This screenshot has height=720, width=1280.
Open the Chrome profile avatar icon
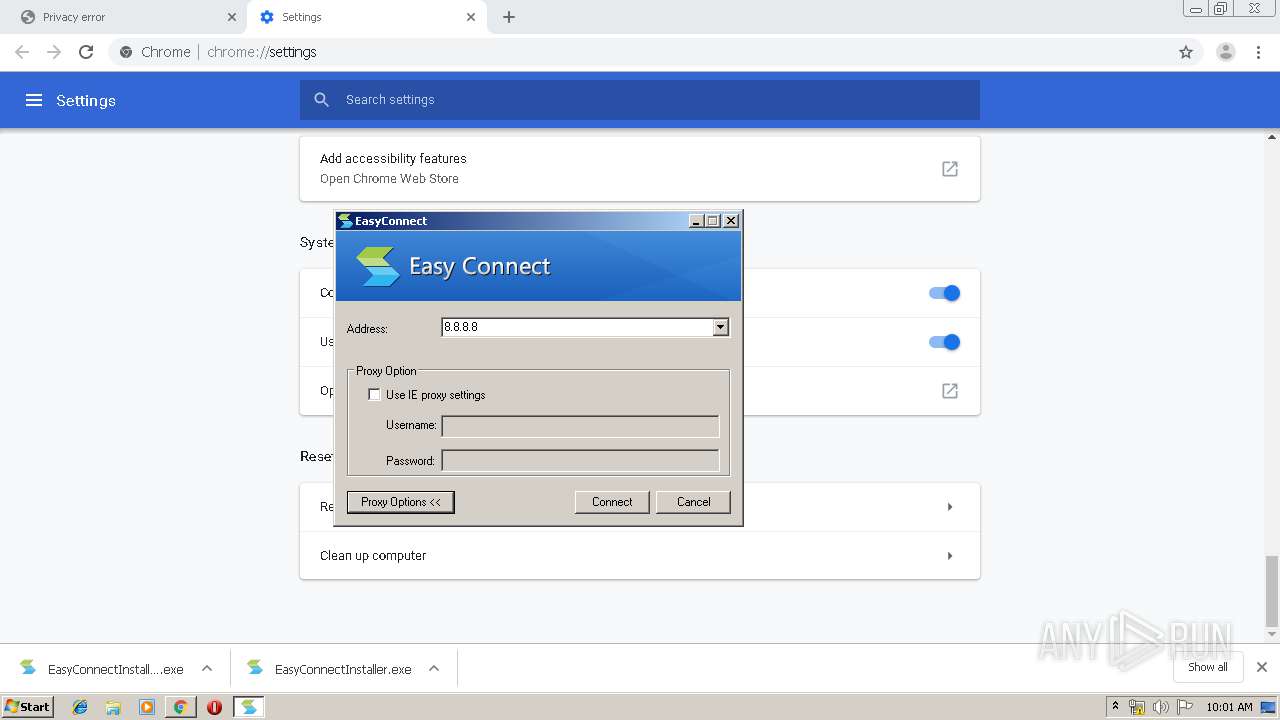tap(1226, 52)
